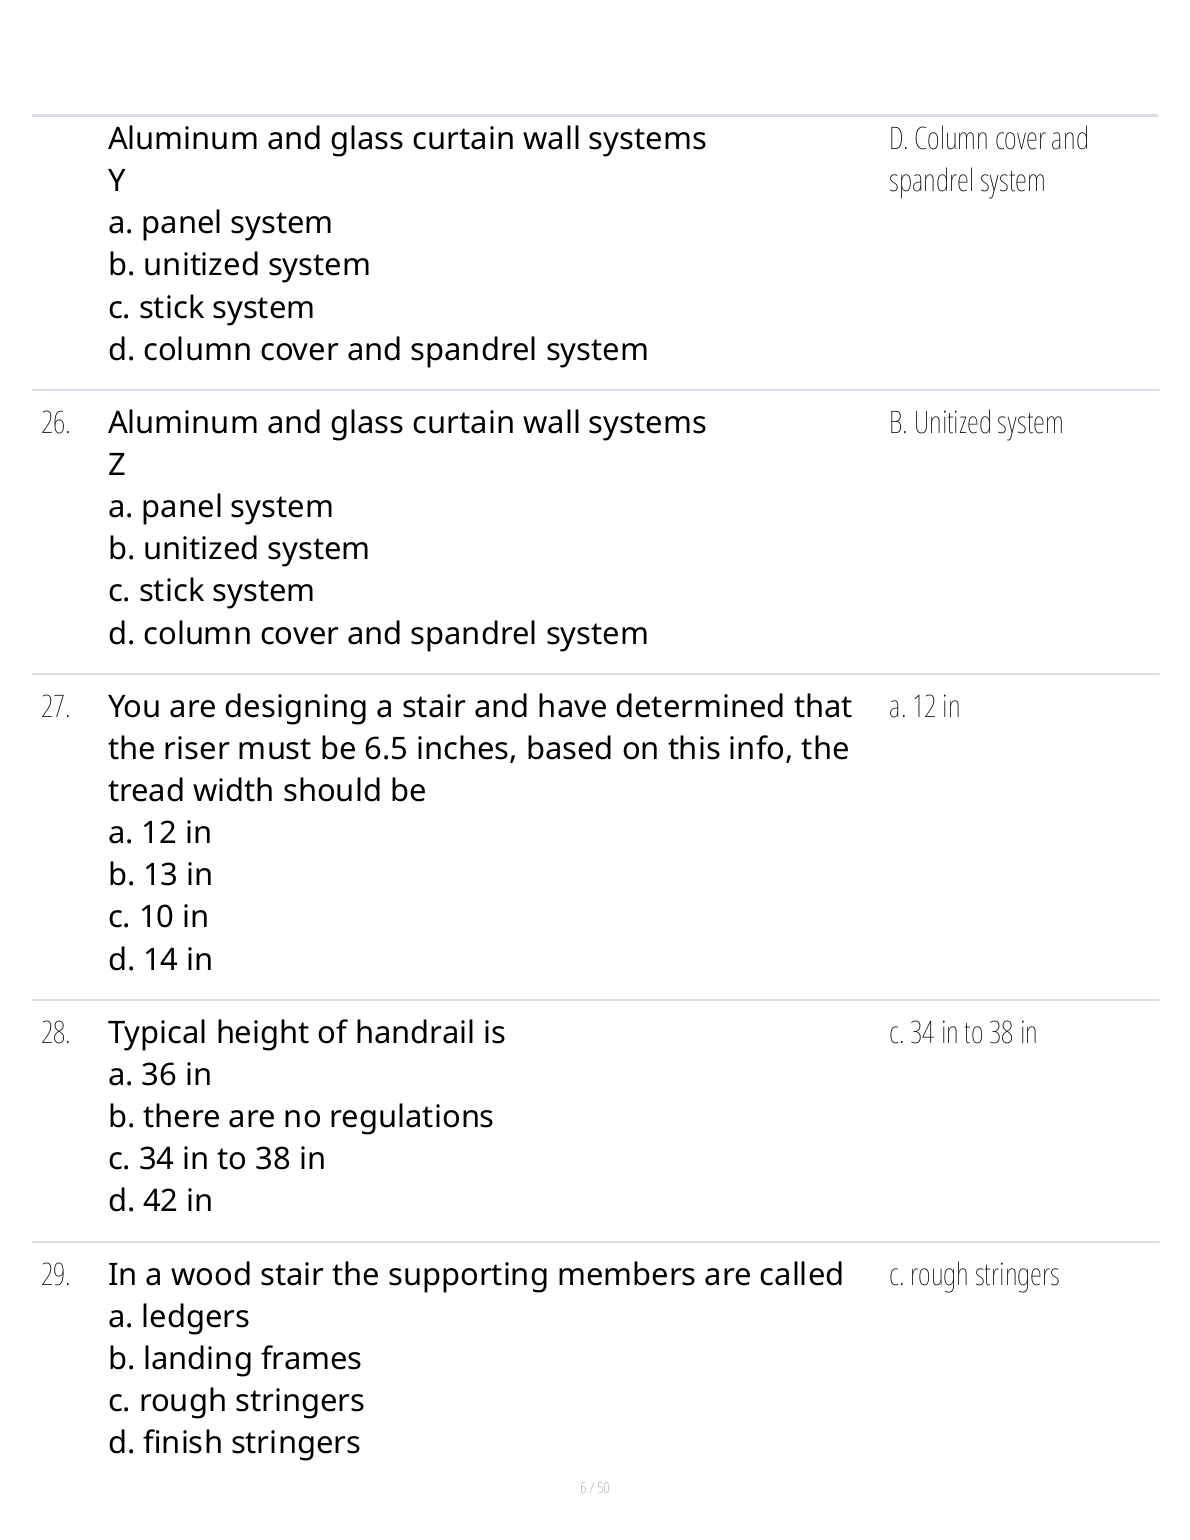This screenshot has height=1540, width=1190.
Task: Click the answer 'c. rough stringers' on the right
Action: [x=973, y=1276]
